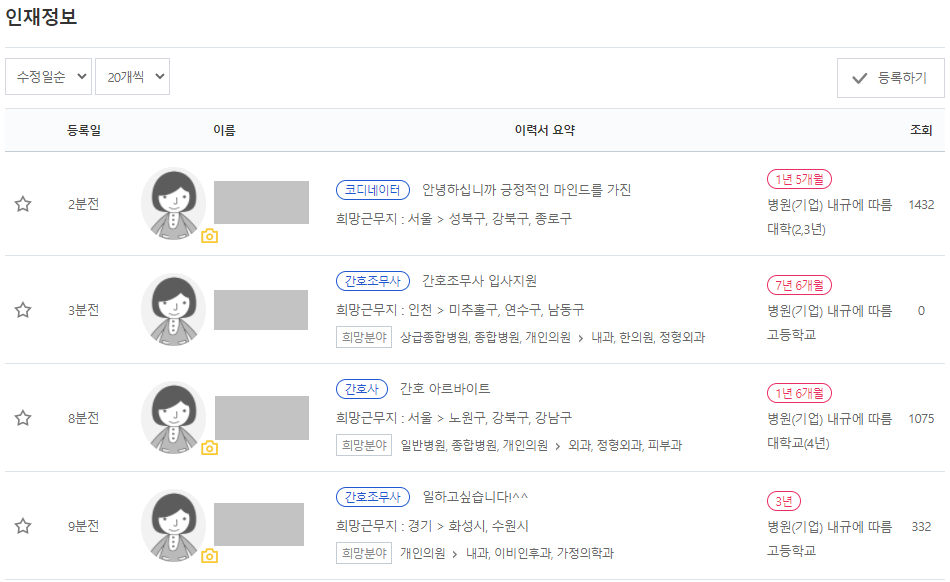Toggle the favorite star on the second listing
This screenshot has height=582, width=950.
click(21, 310)
